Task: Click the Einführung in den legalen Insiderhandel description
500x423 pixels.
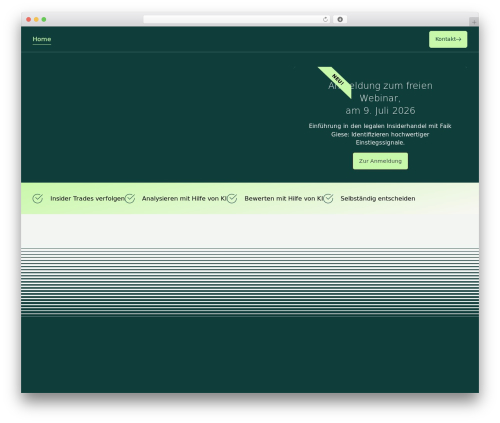Action: tap(380, 134)
